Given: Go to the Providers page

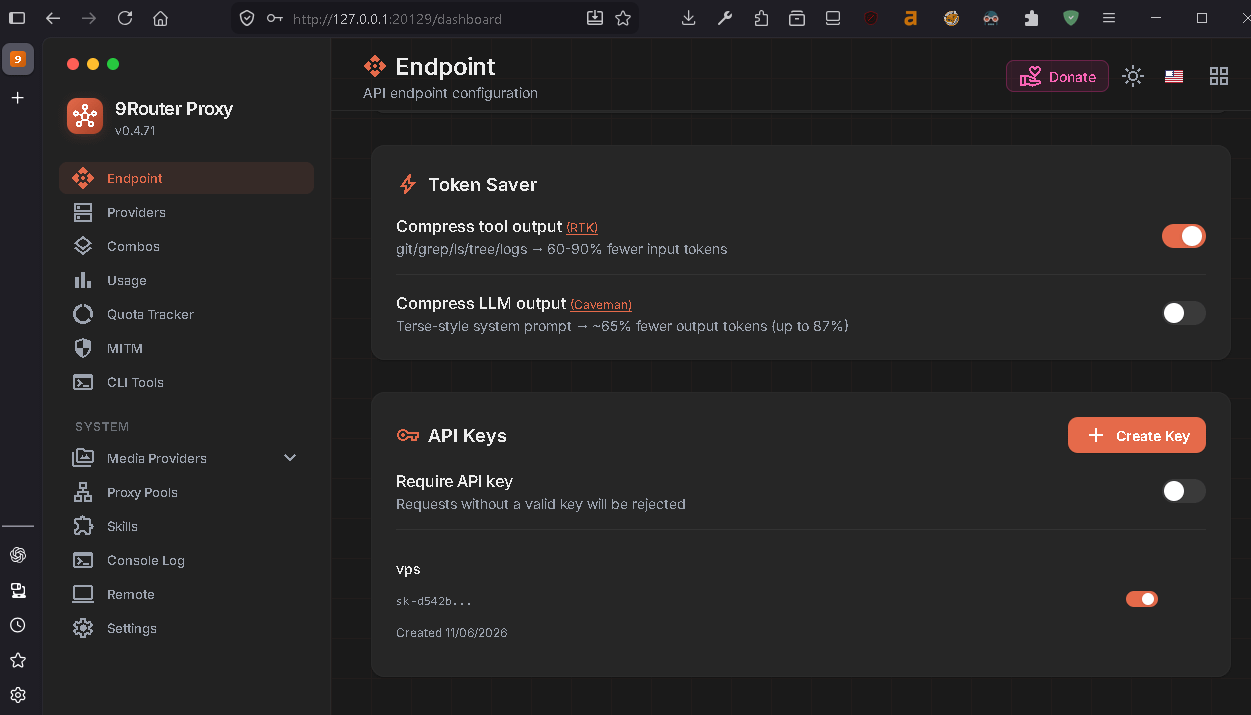Looking at the screenshot, I should pos(187,212).
